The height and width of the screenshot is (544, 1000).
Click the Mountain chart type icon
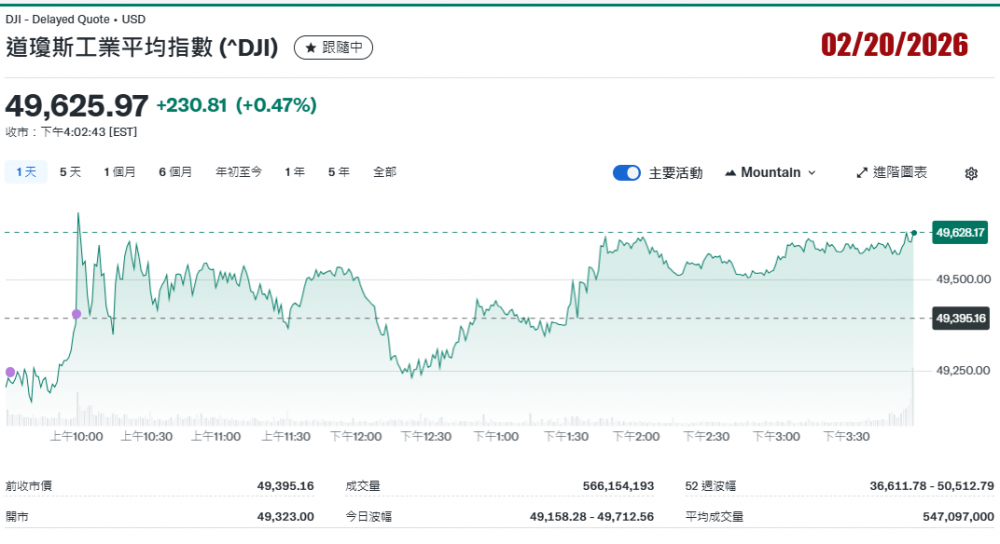click(730, 173)
